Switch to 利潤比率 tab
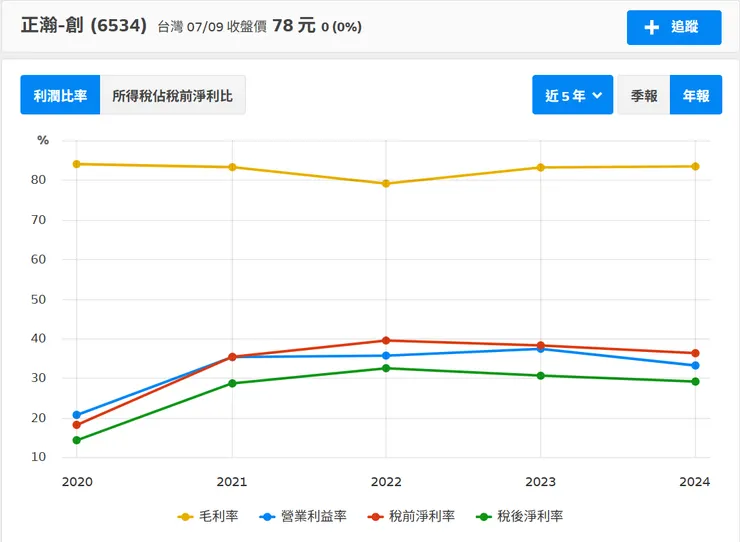This screenshot has height=542, width=740. (x=60, y=96)
